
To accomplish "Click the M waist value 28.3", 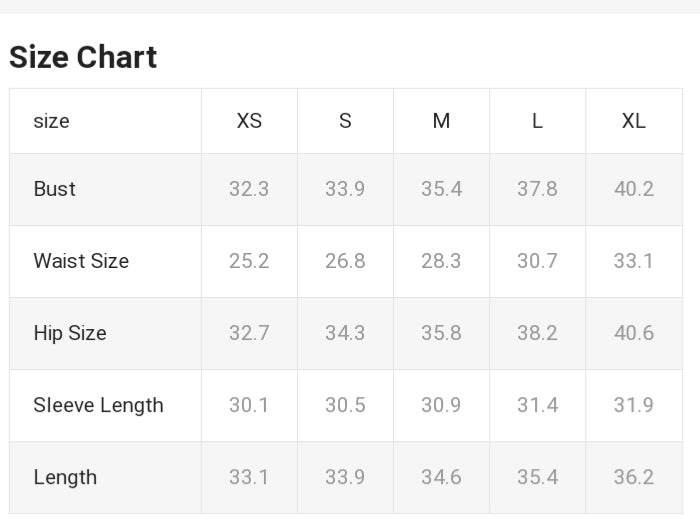I will coord(441,261).
